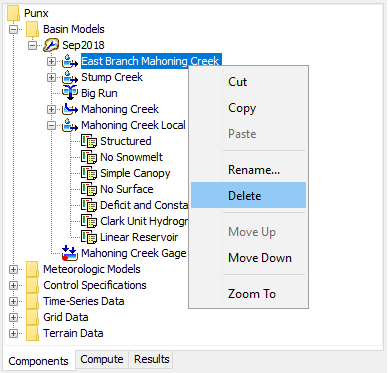Click the Sep2018 basin model icon

[x=51, y=45]
